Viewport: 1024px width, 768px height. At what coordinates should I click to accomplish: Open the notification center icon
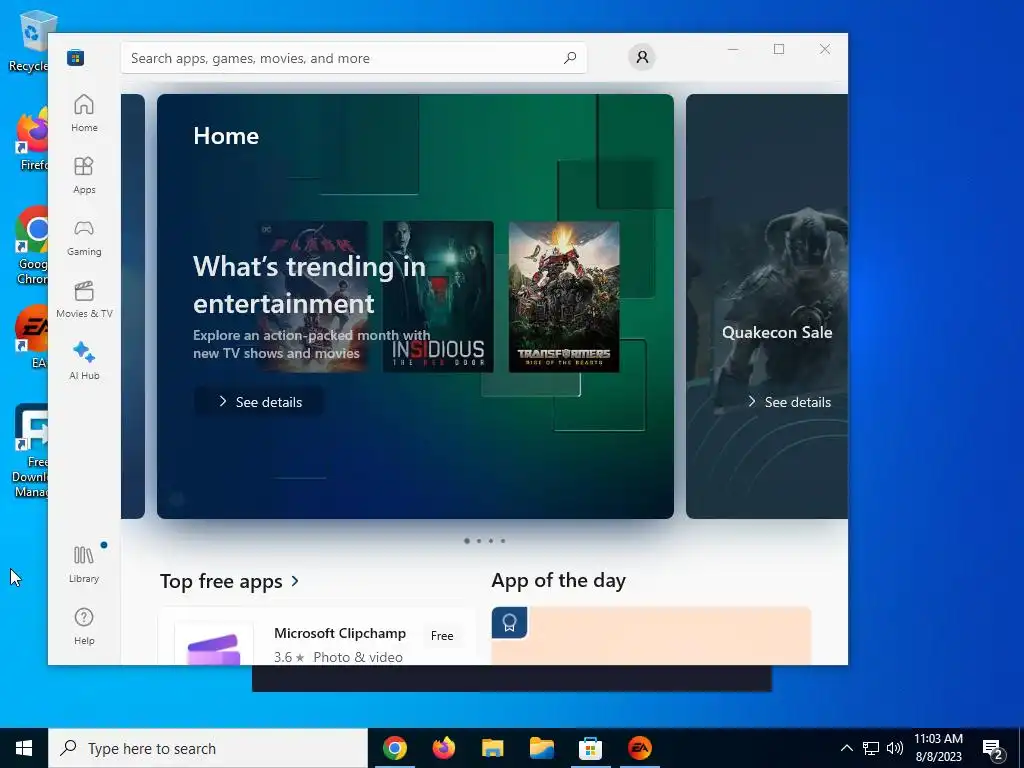pyautogui.click(x=993, y=750)
